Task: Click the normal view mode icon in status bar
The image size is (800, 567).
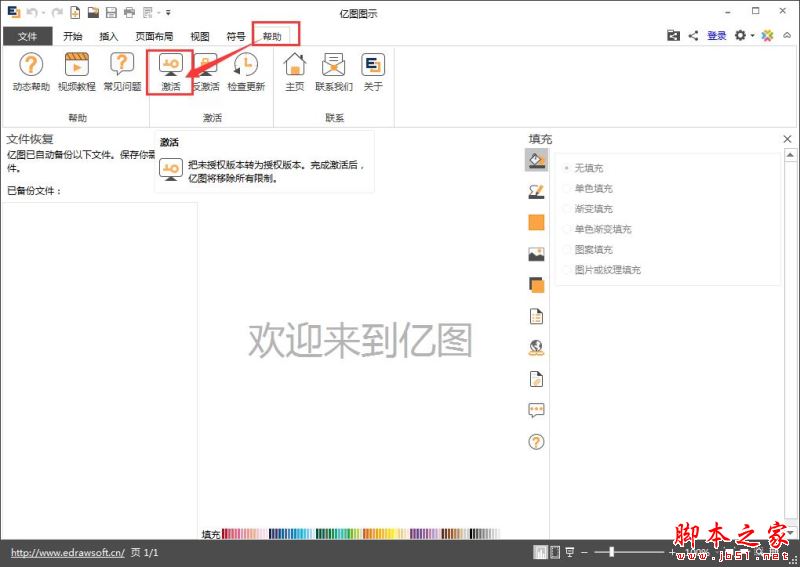Action: click(540, 552)
